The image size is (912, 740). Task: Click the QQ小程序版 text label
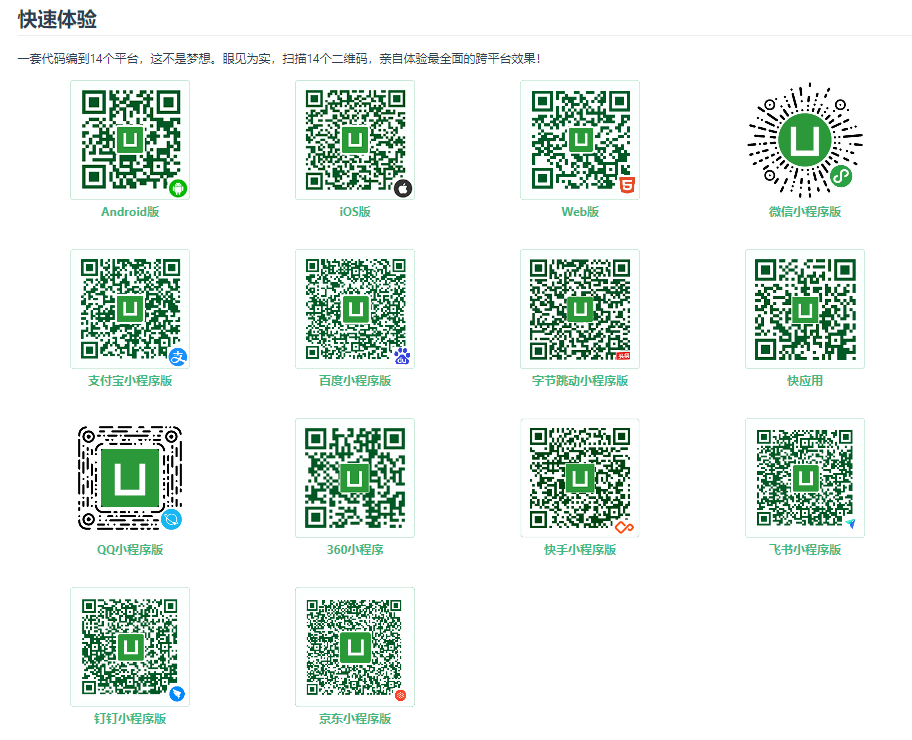pos(130,550)
